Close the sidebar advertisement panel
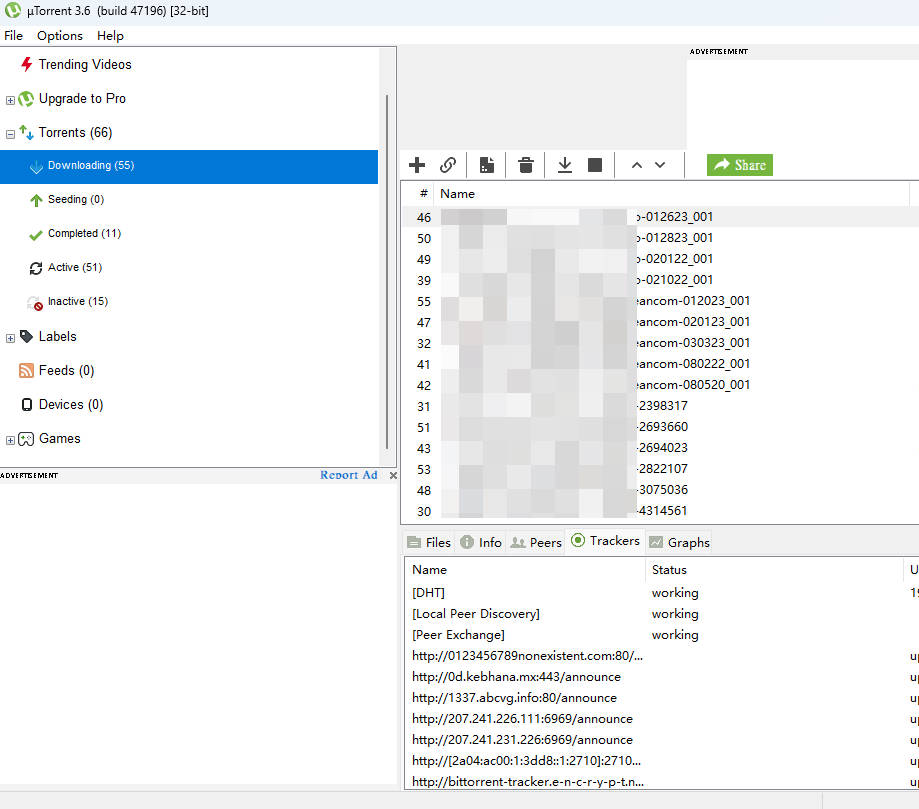 (x=393, y=476)
